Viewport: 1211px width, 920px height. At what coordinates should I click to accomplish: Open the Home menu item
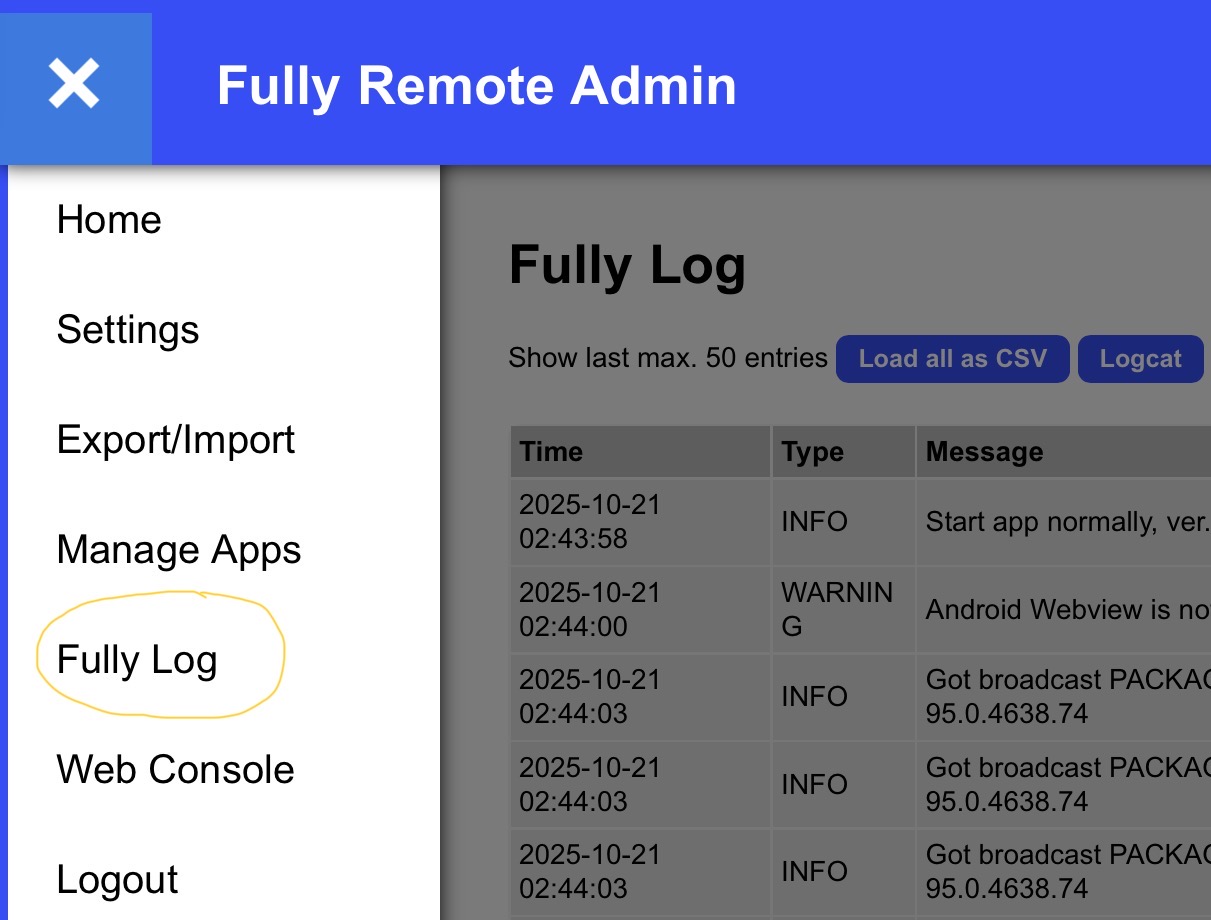(x=109, y=220)
